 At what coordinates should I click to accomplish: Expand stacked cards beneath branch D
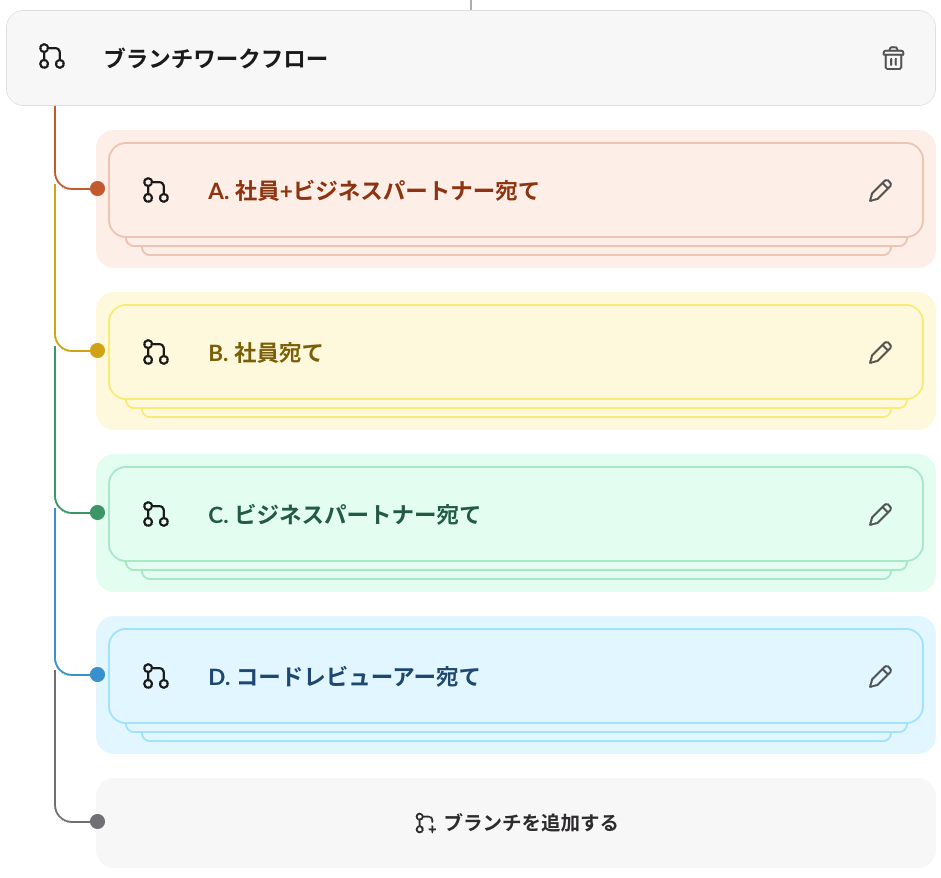point(516,734)
